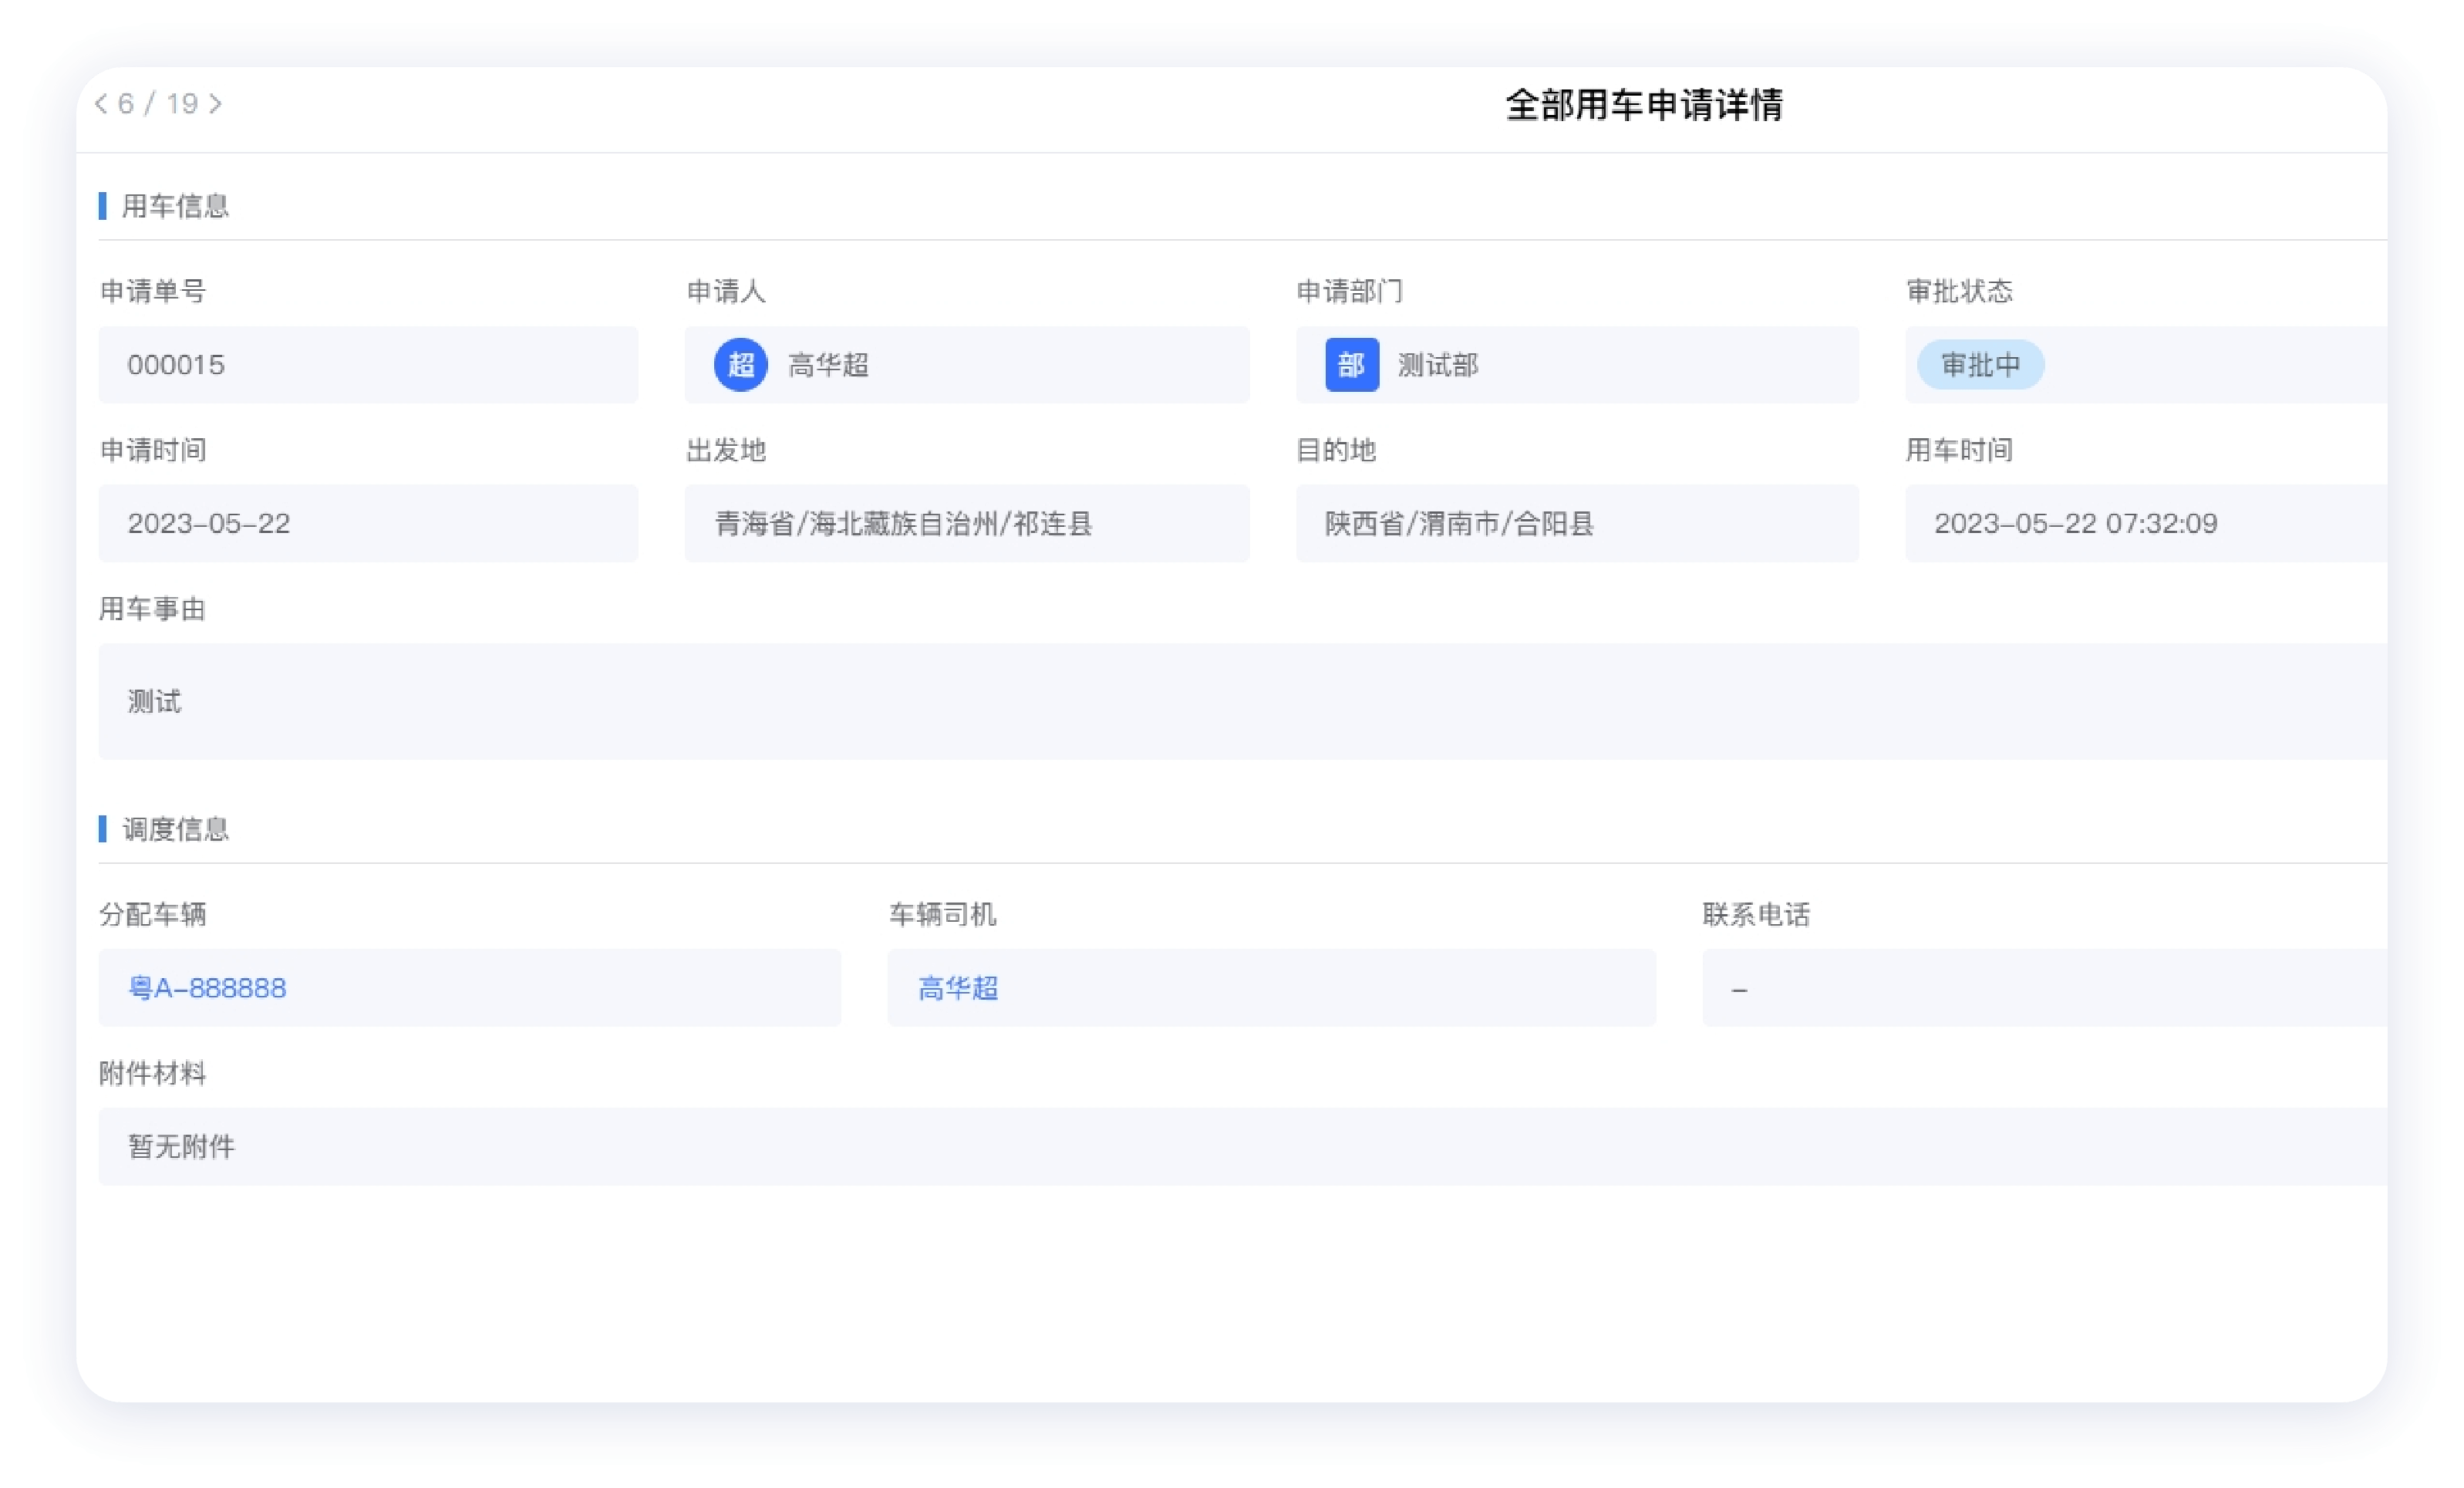Click the 用车事由 box containing 测试
2464x1488 pixels.
tap(1242, 701)
